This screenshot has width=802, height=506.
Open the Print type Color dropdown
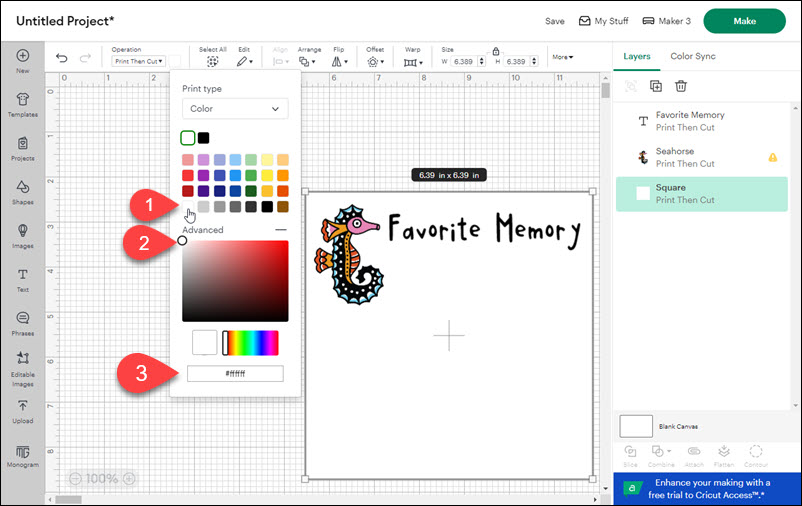point(235,109)
